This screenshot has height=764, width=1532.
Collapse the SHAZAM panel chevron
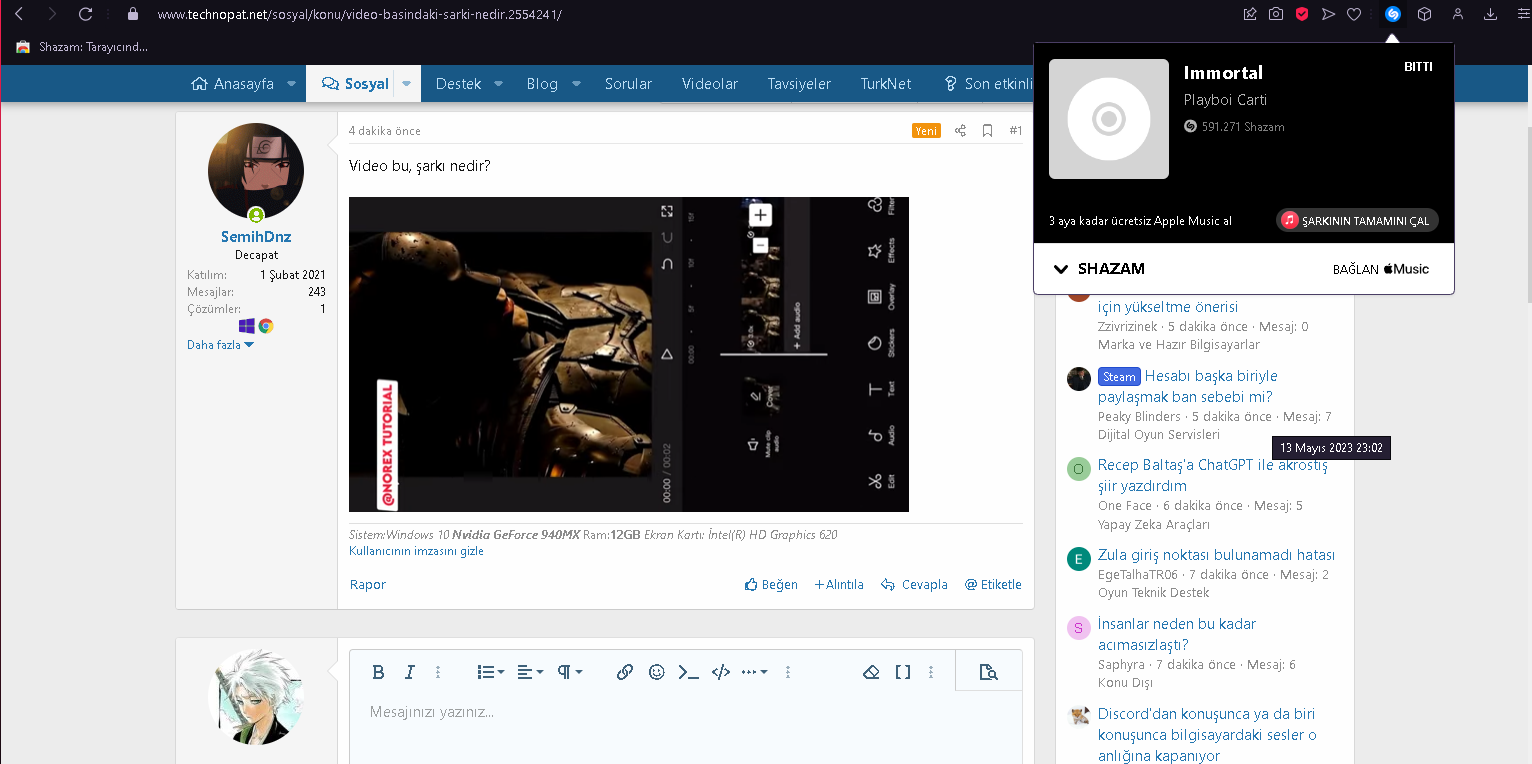point(1061,269)
